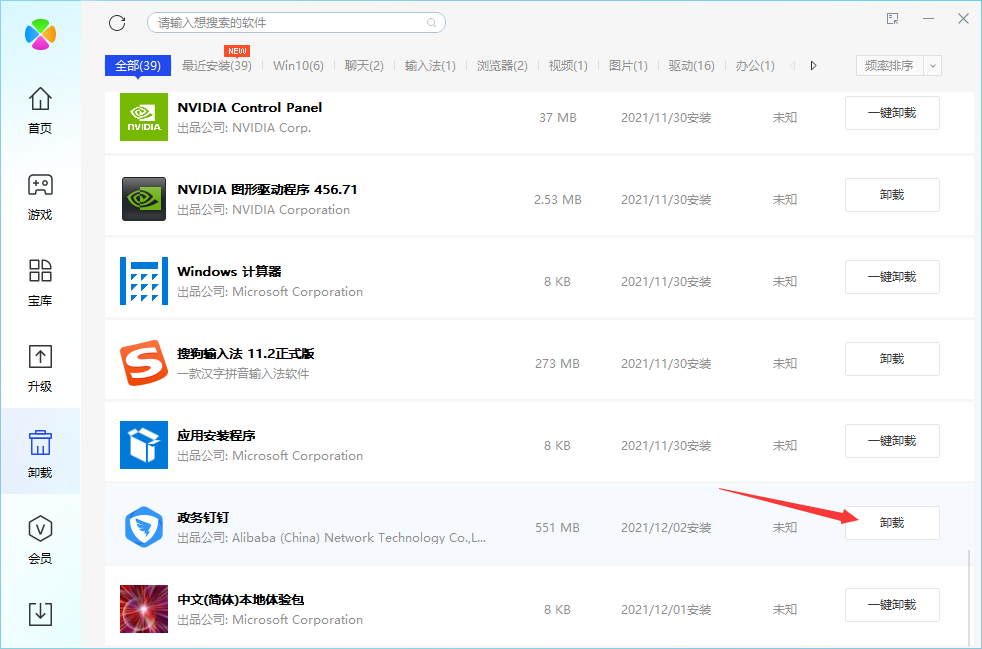
Task: Focus the software search input field
Action: [x=296, y=23]
